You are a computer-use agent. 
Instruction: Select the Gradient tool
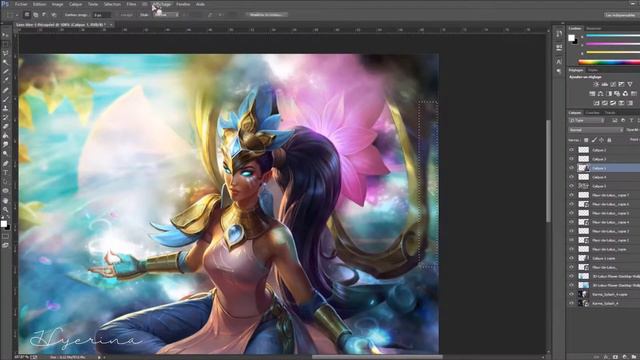pos(5,136)
